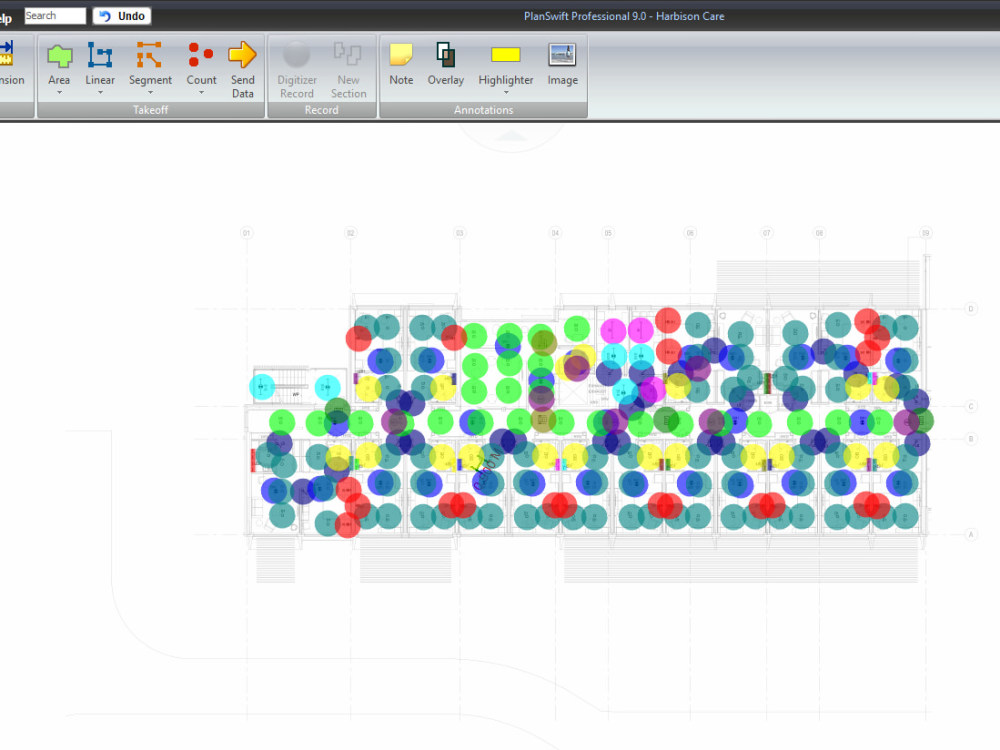Expand the Linear tool dropdown arrow
1000x750 pixels.
pos(100,93)
